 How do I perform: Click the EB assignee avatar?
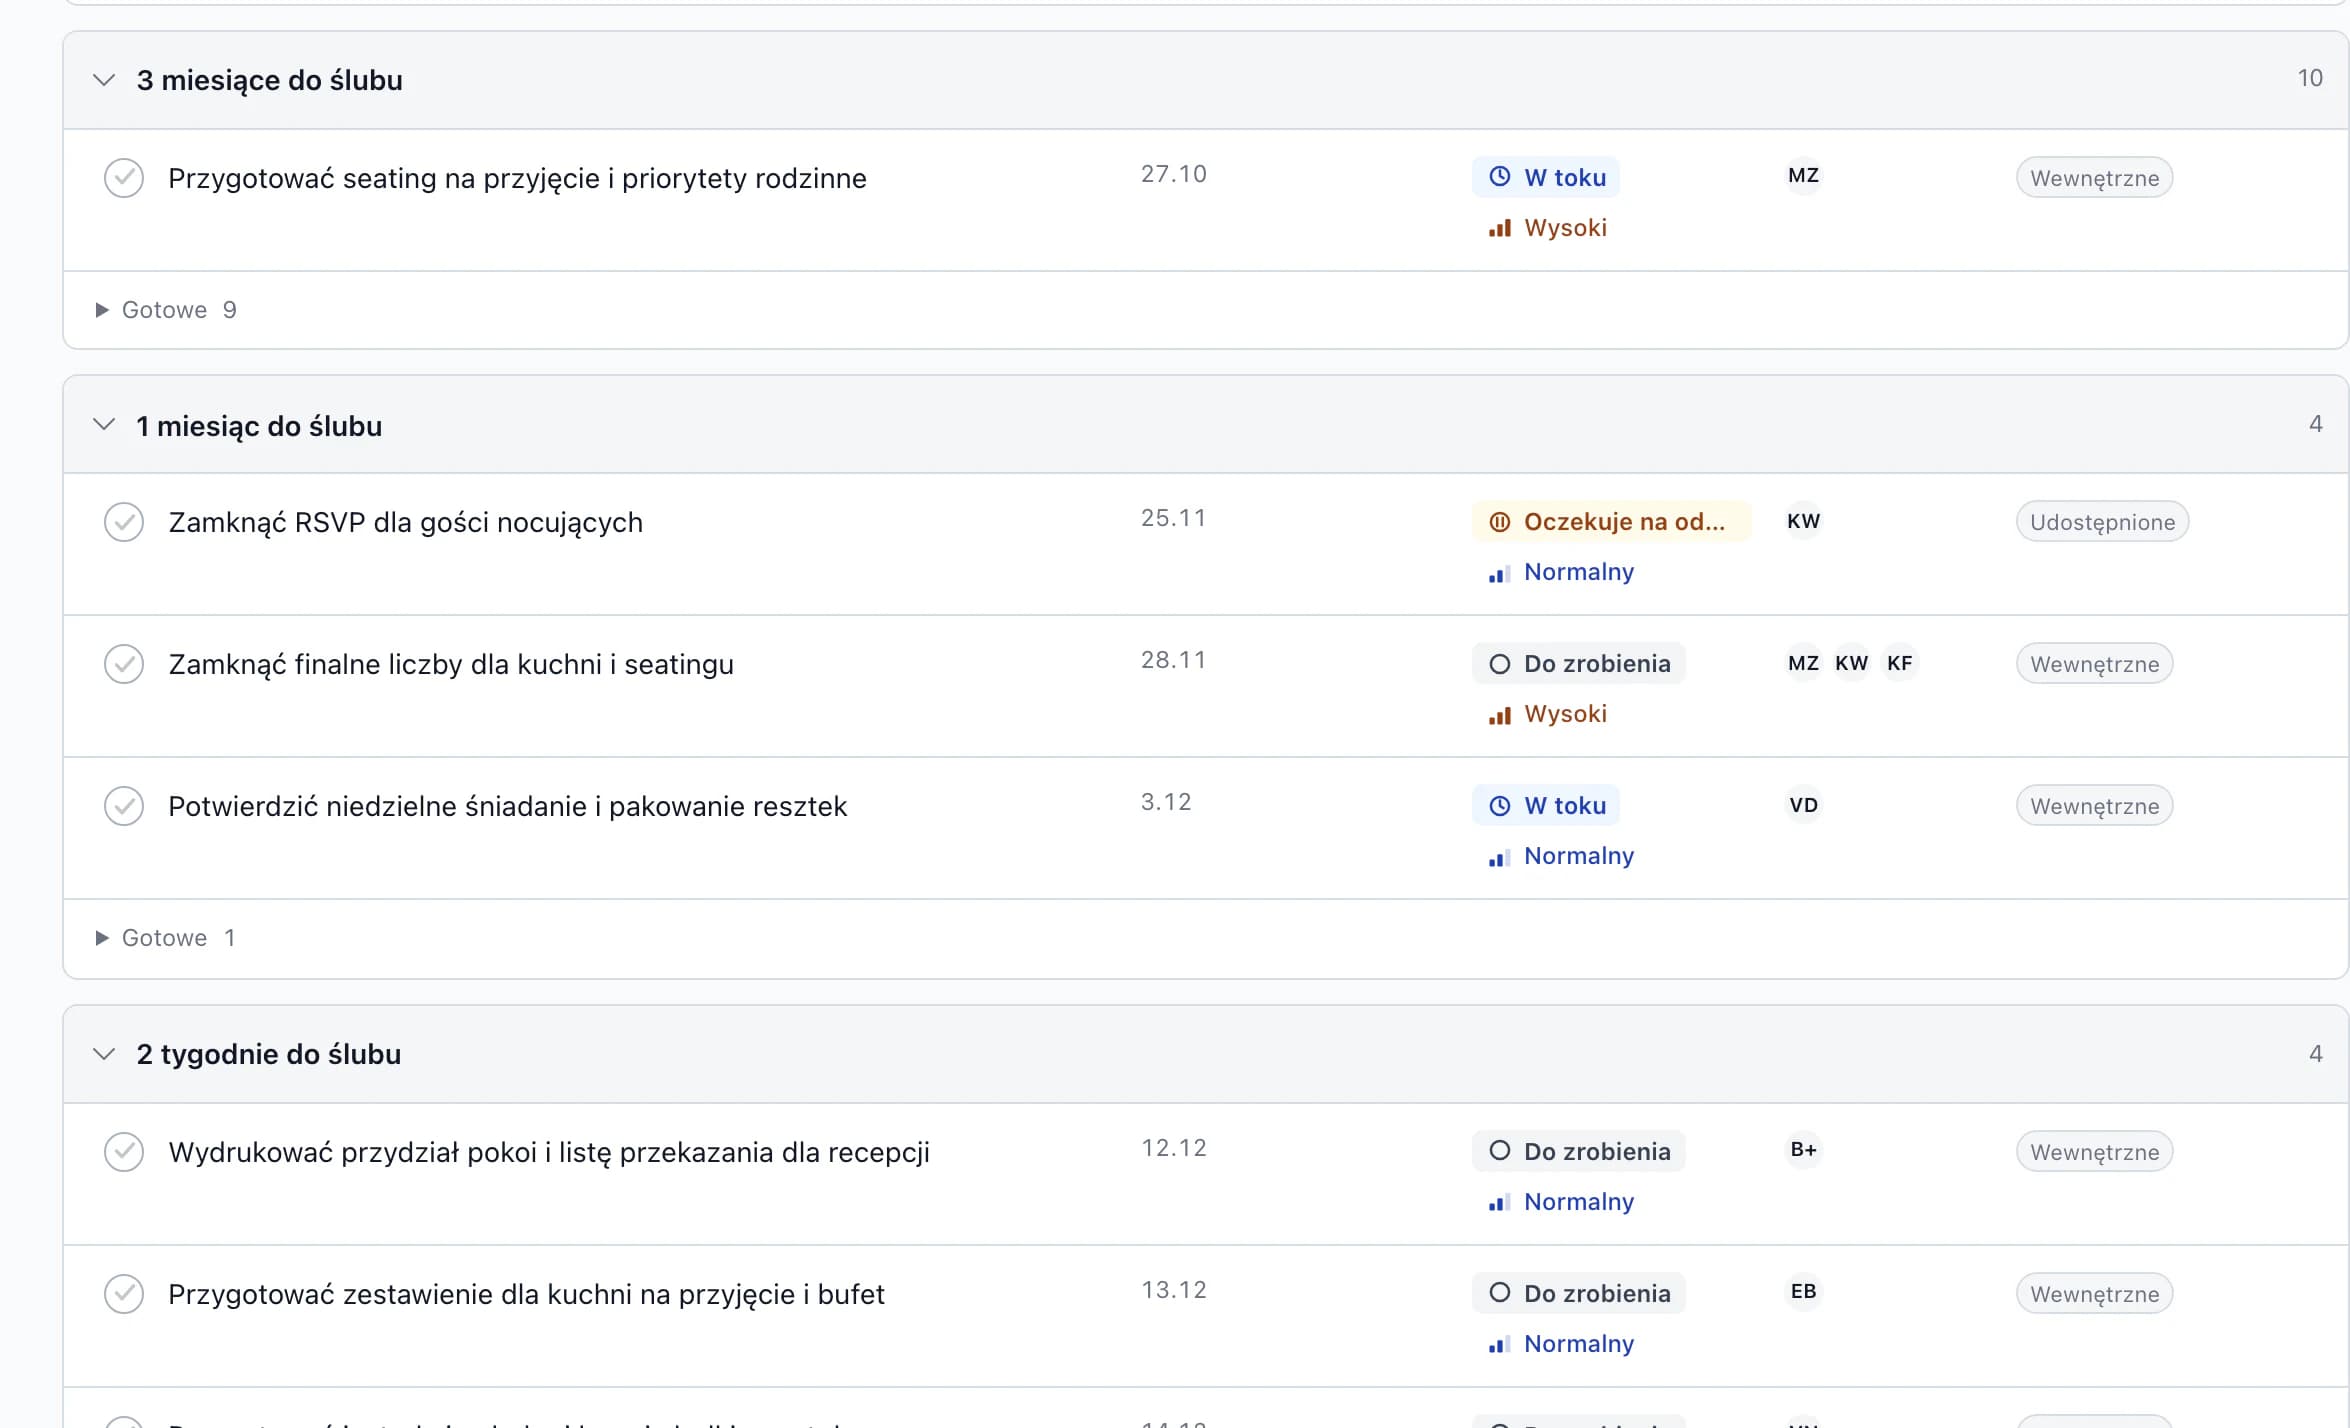coord(1803,1292)
